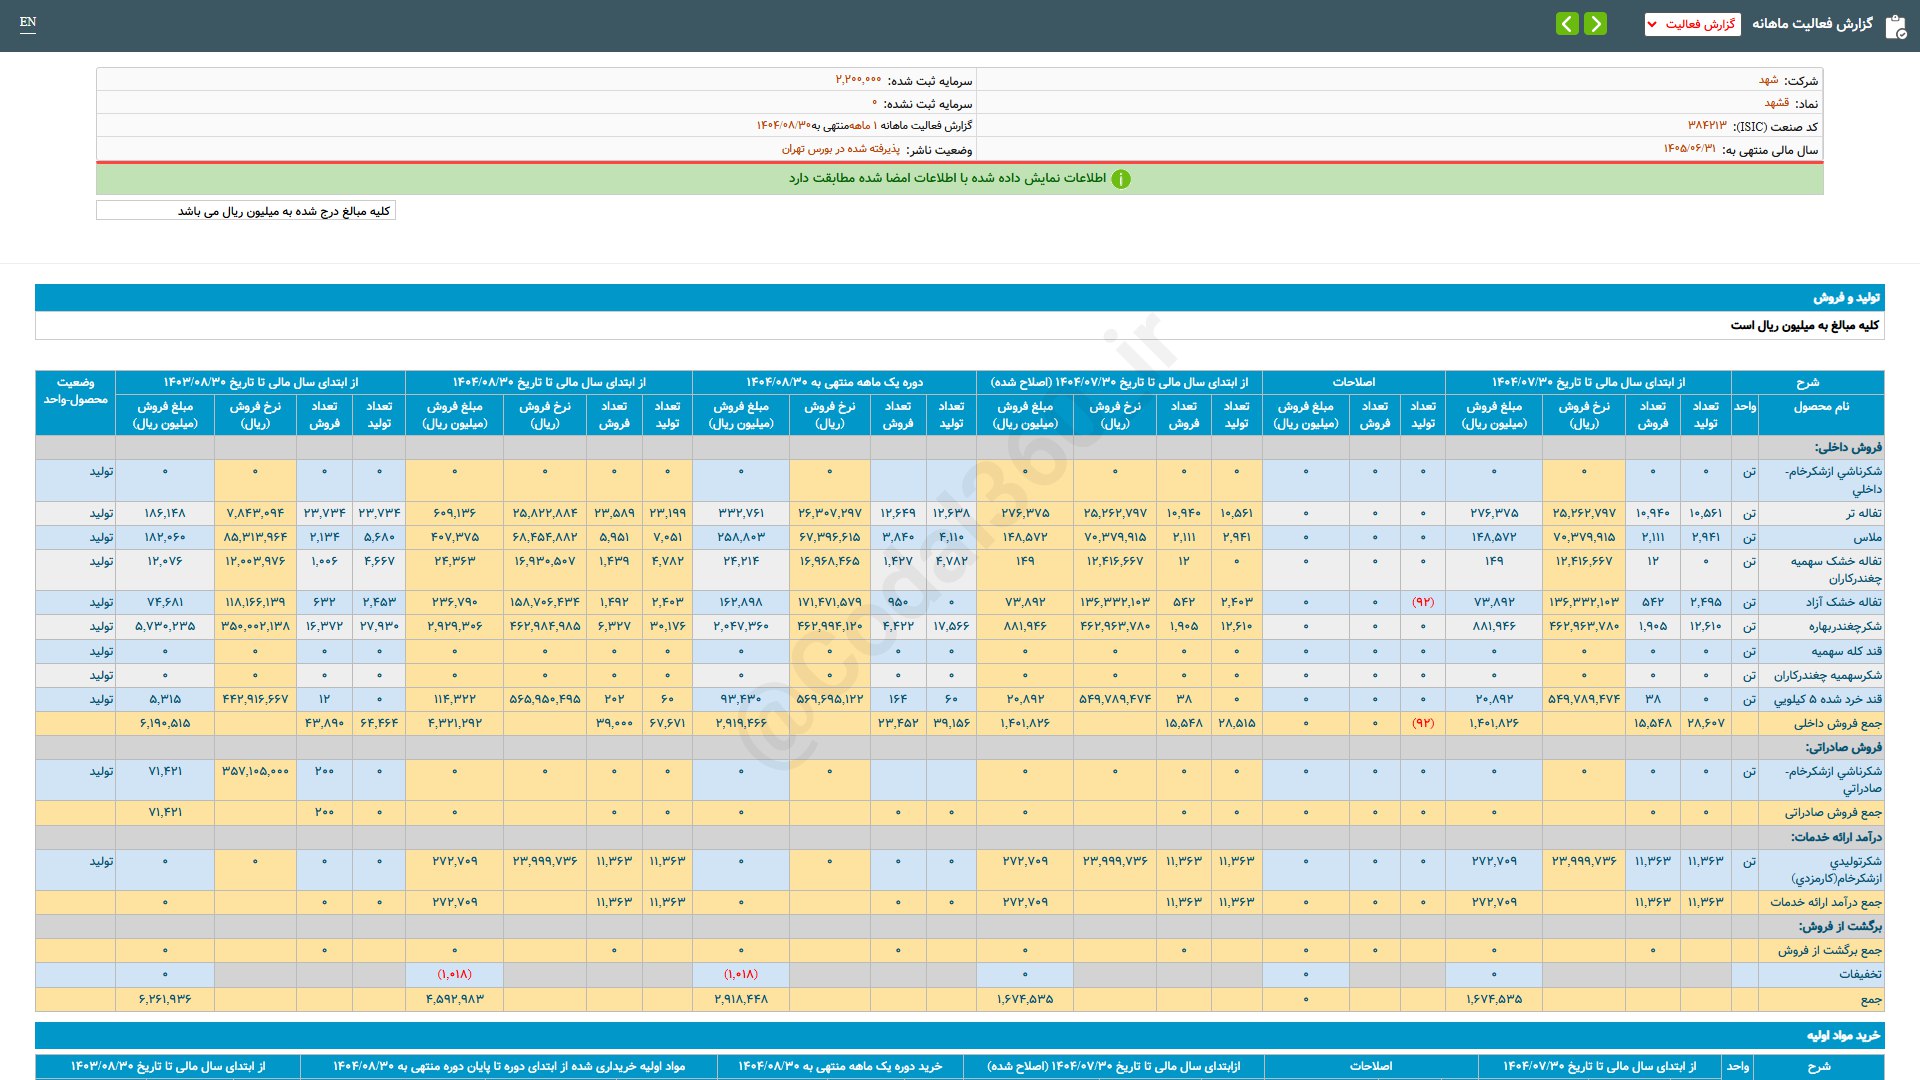Click the تفاله تر product row label

click(x=1863, y=513)
